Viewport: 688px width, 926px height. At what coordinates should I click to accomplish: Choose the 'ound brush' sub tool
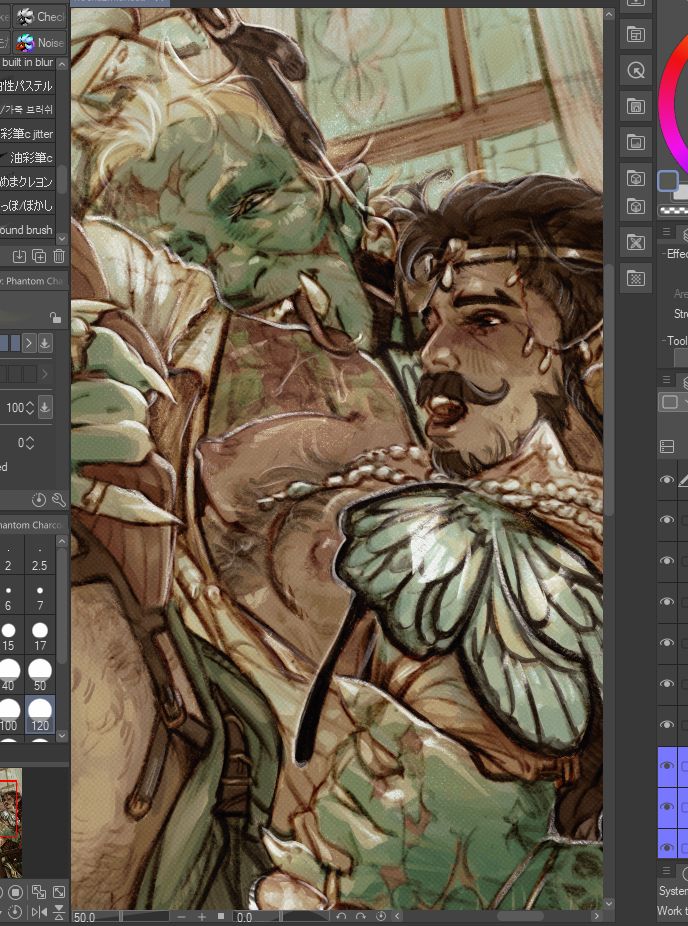[x=27, y=230]
